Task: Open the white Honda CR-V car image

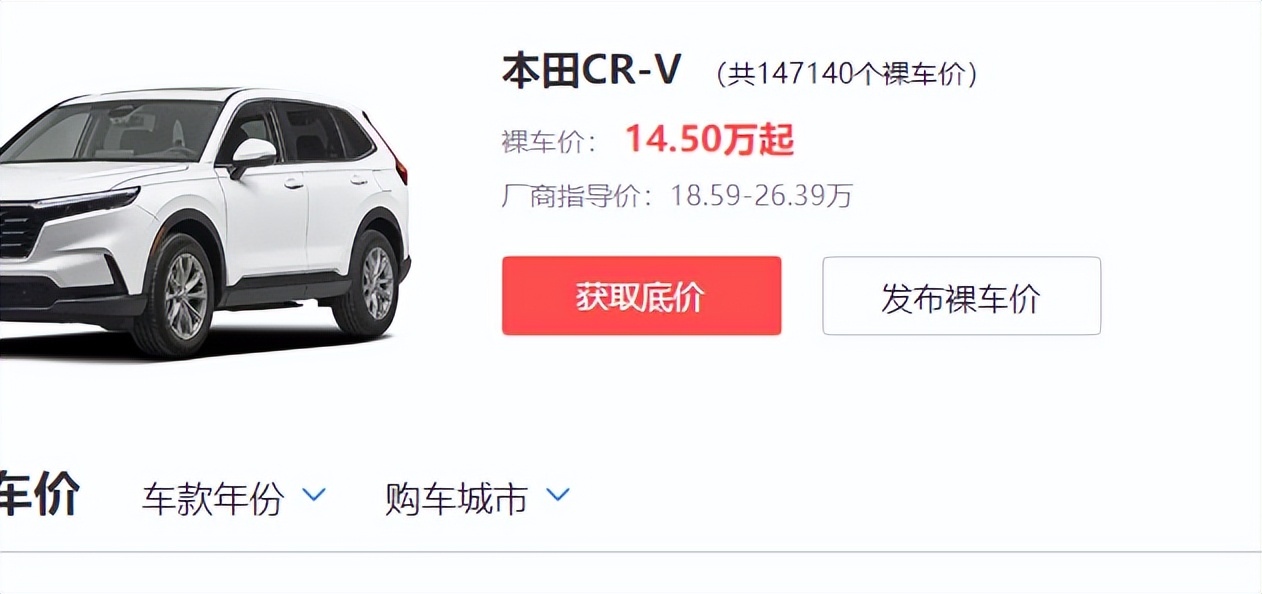Action: 205,222
